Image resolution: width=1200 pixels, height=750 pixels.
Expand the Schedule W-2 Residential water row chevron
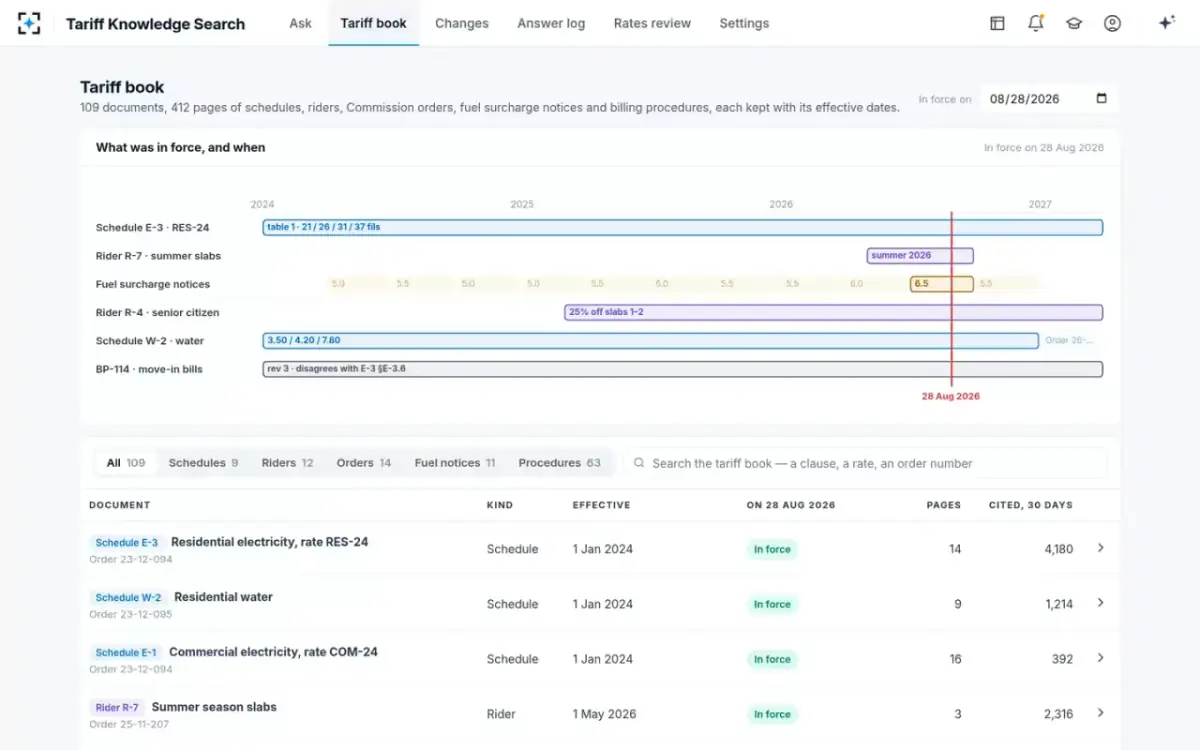[1100, 603]
